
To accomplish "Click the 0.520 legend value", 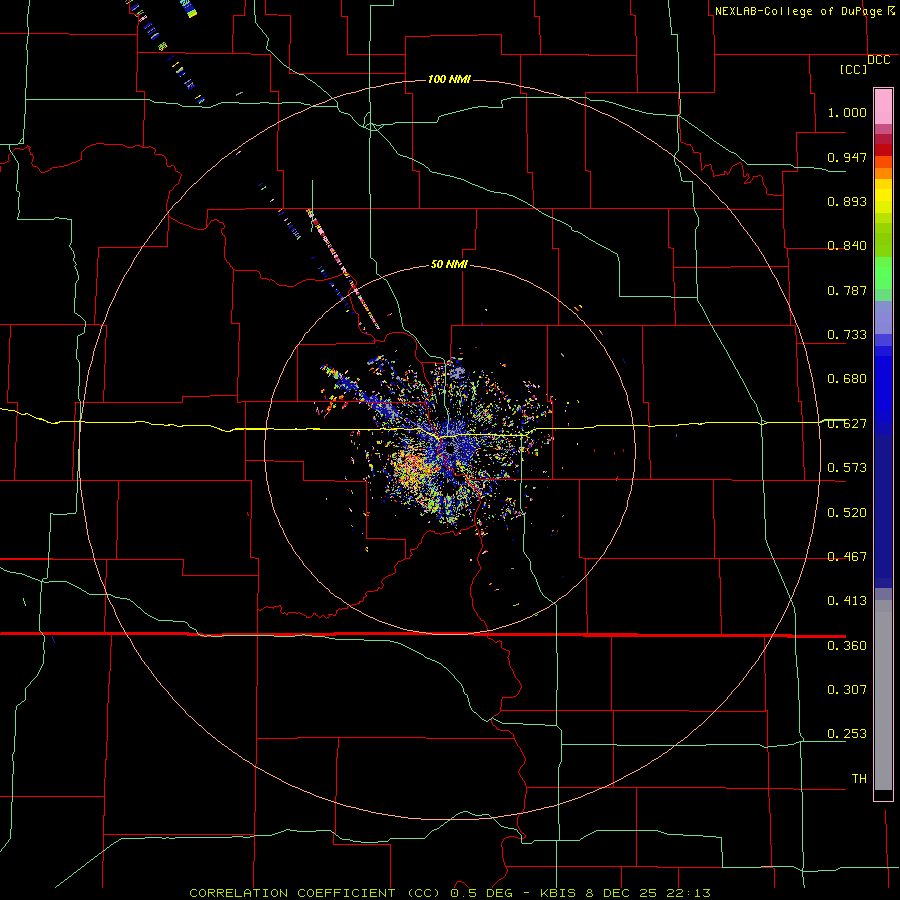I will (847, 513).
